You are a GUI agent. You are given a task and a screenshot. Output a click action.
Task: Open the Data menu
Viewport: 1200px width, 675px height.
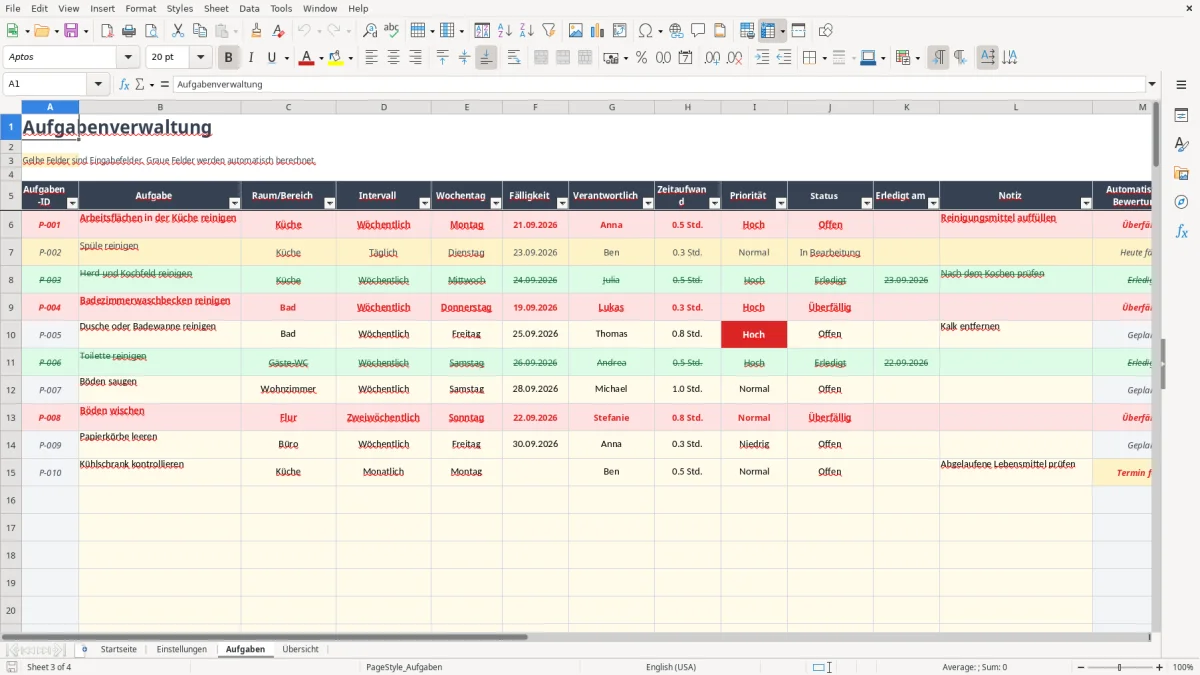(x=249, y=8)
